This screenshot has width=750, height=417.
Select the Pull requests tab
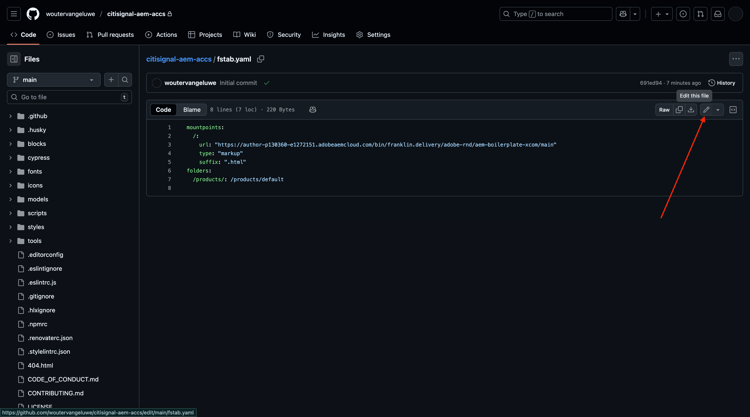(x=110, y=34)
